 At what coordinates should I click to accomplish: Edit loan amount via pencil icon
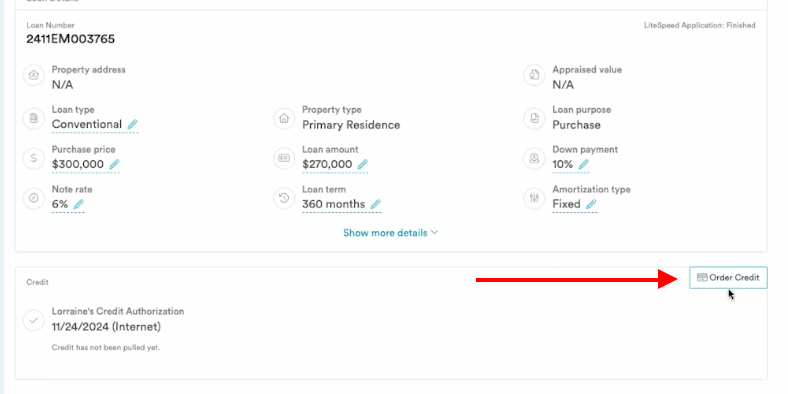pos(362,164)
